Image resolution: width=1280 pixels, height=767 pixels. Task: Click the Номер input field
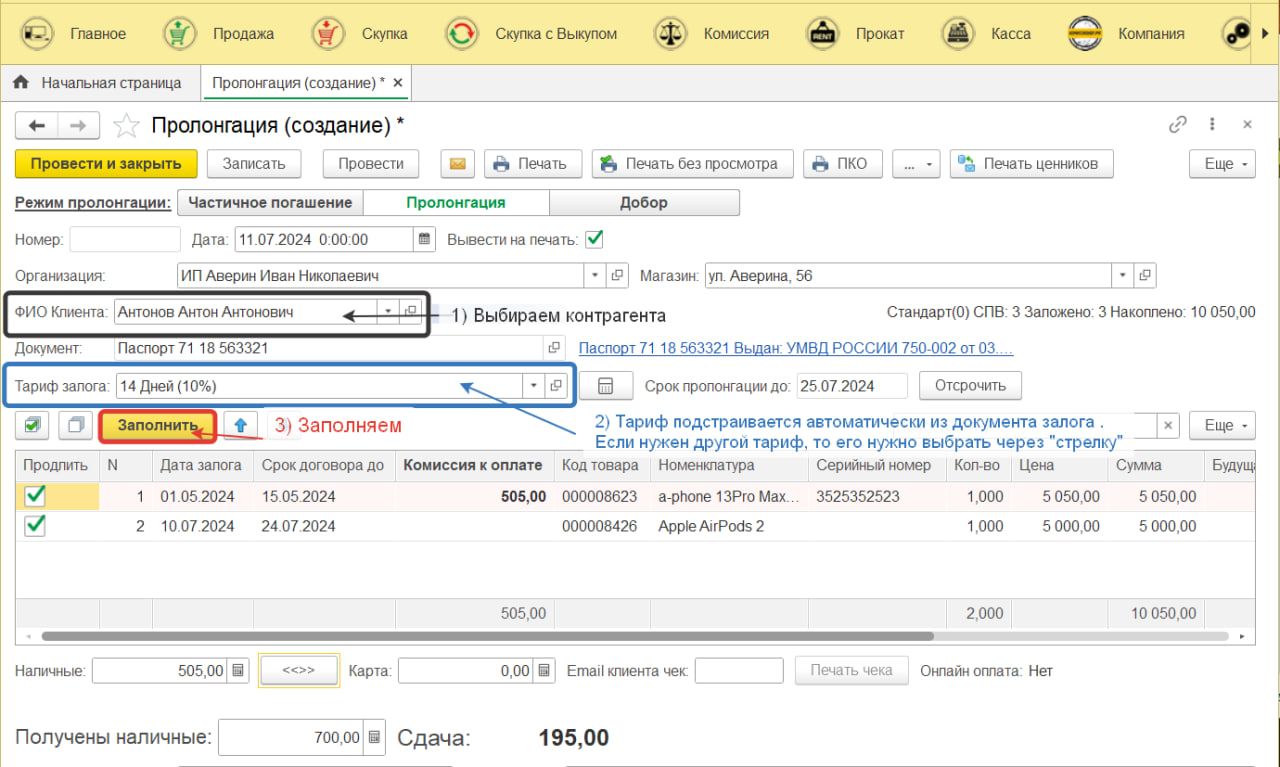click(125, 240)
